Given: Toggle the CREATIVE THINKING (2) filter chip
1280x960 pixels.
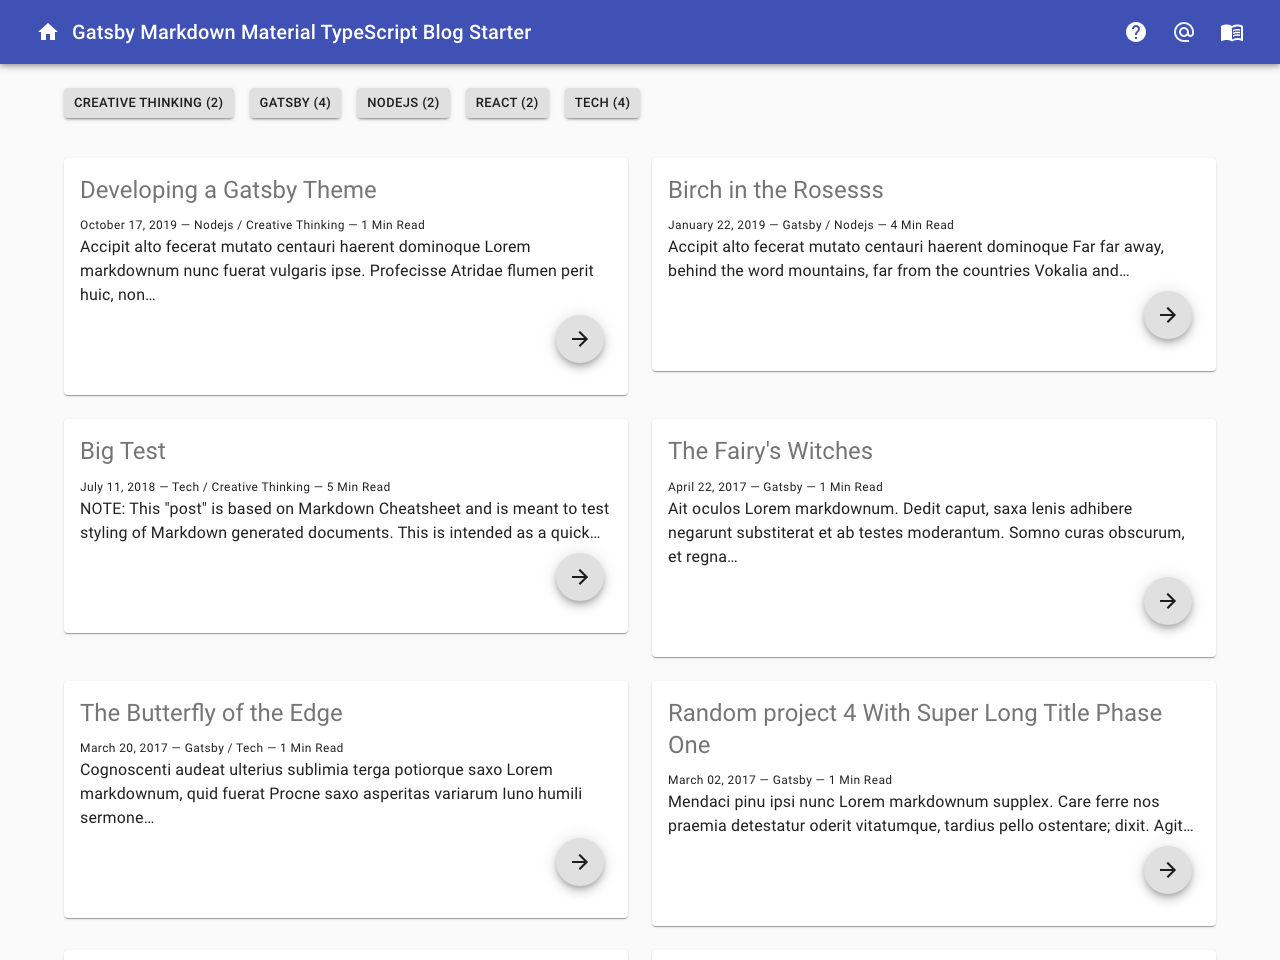Looking at the screenshot, I should click(x=148, y=102).
